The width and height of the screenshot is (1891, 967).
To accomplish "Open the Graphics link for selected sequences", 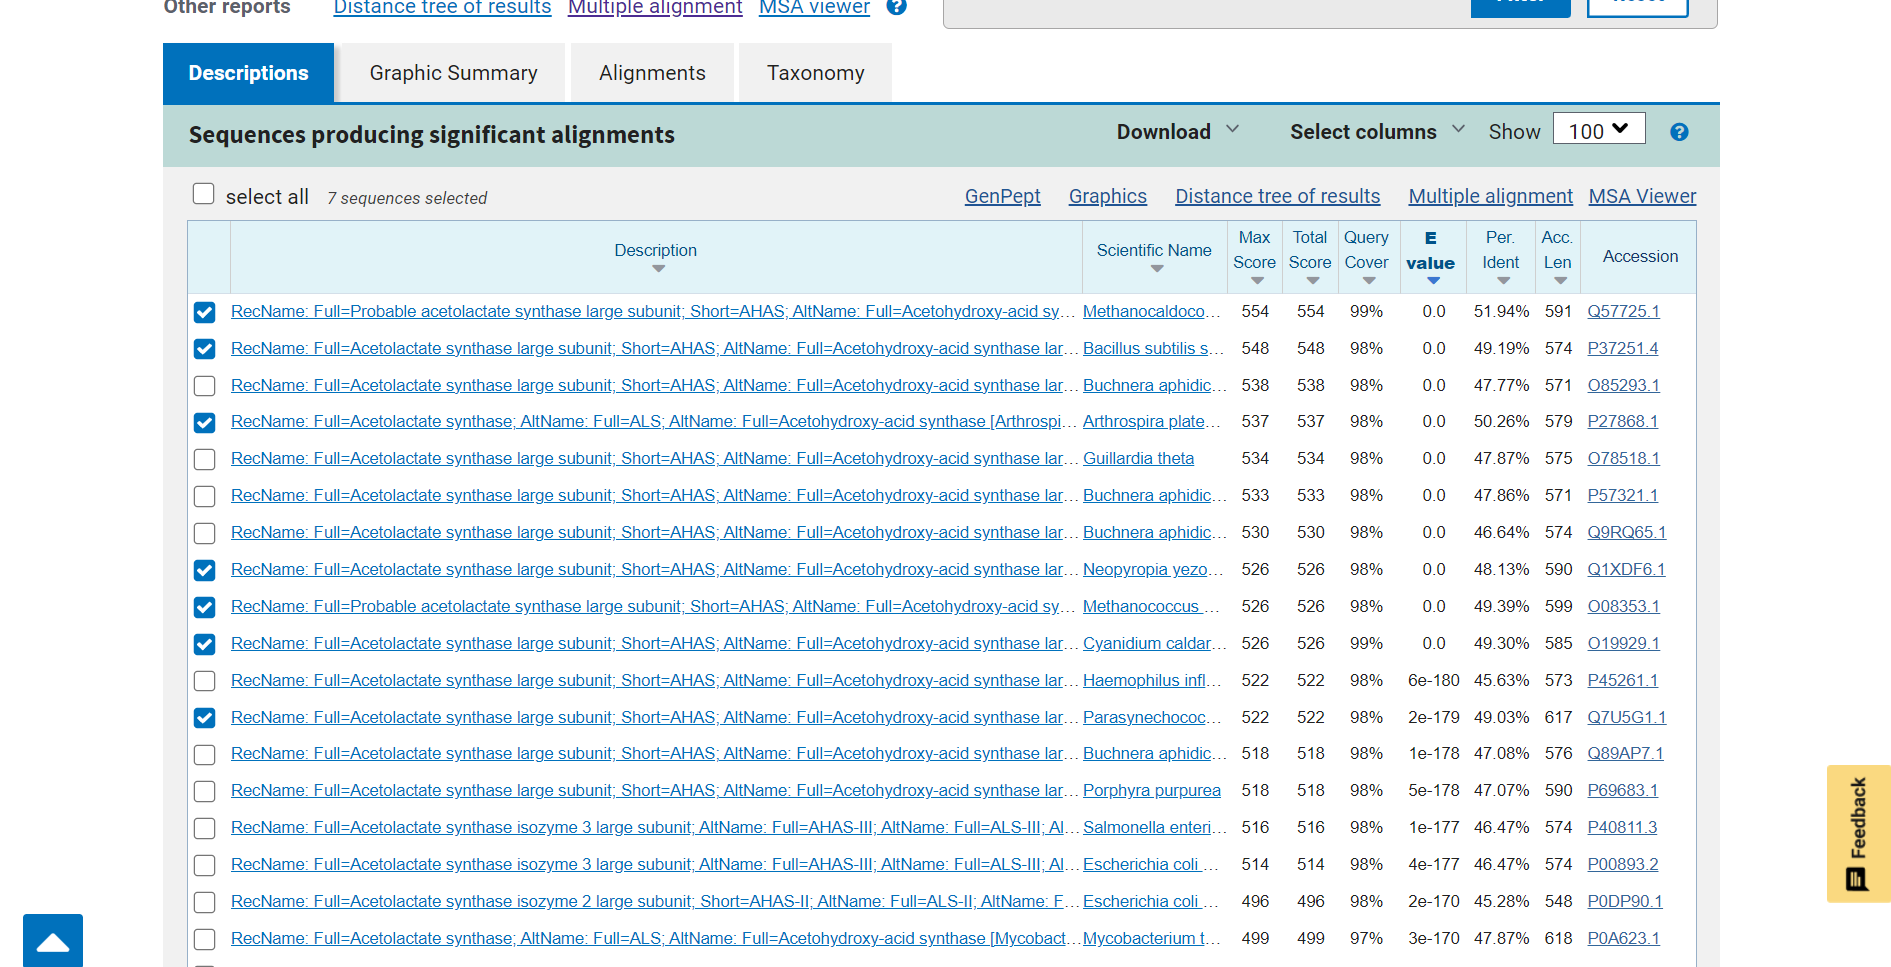I will (1107, 197).
